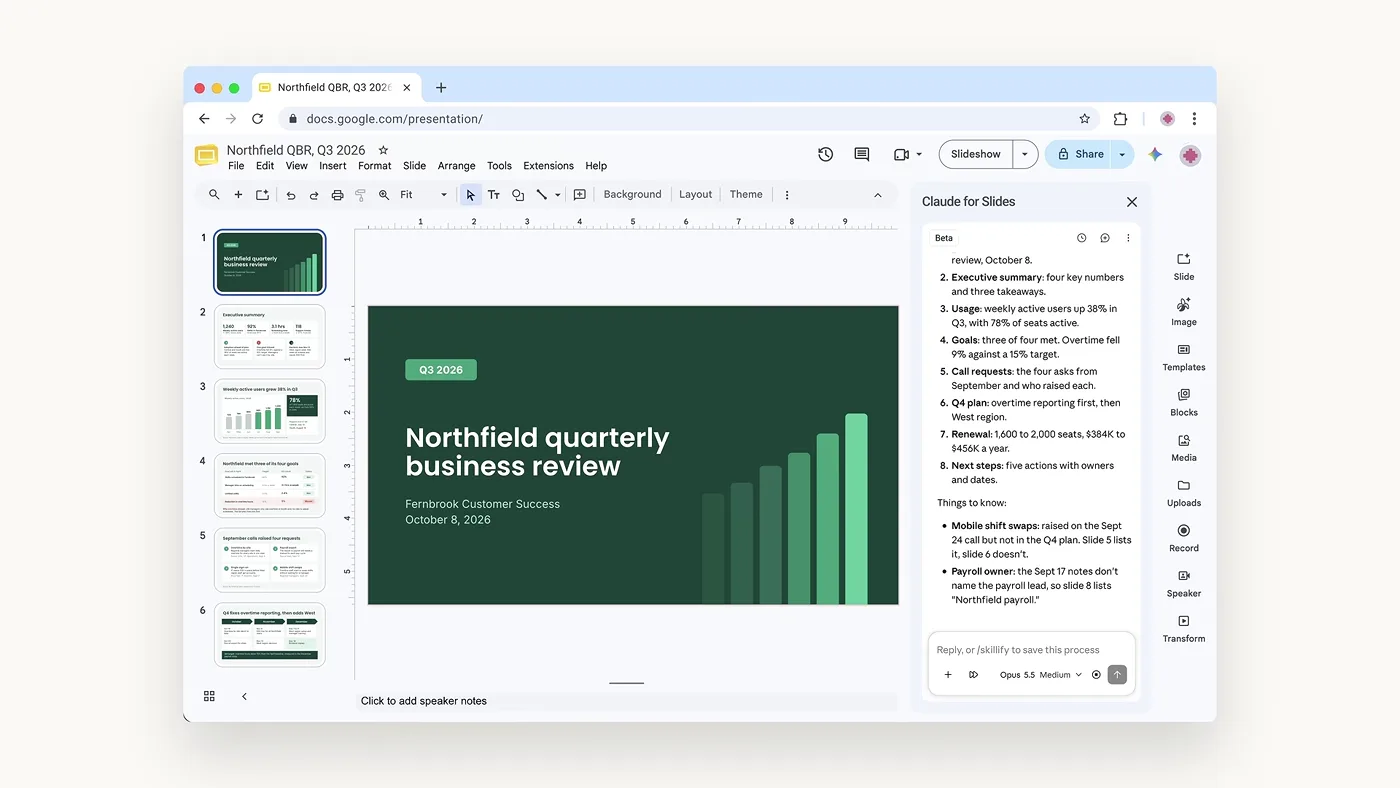Open the Opus 5.5 Medium model selector
1400x788 pixels.
point(1041,675)
